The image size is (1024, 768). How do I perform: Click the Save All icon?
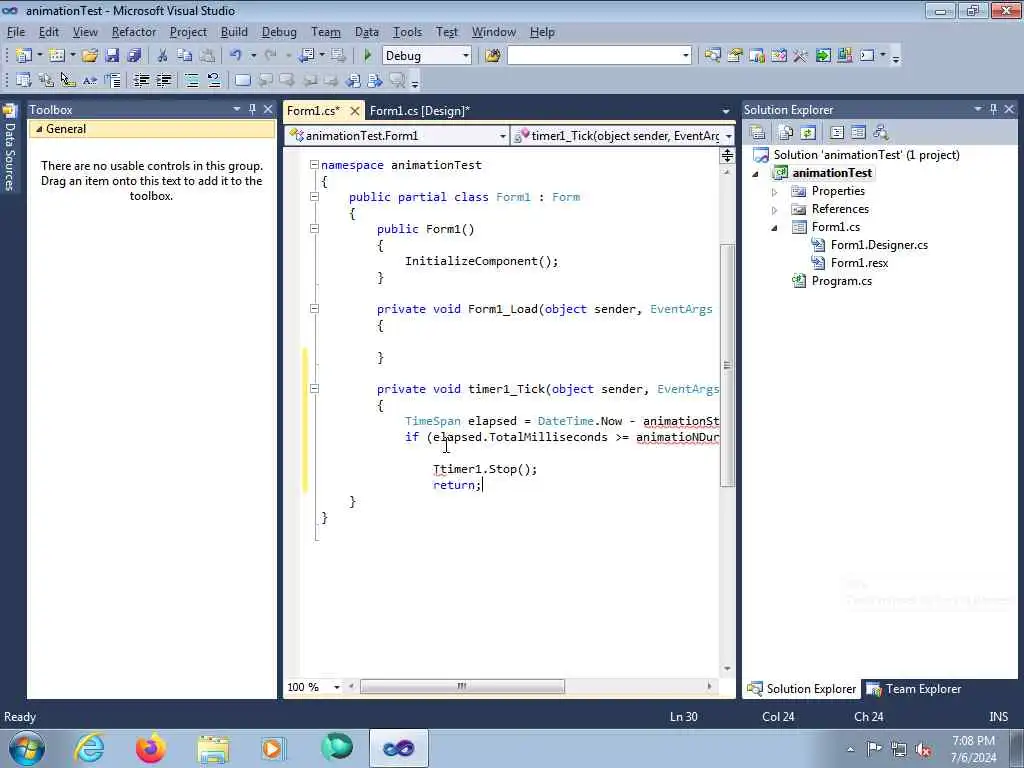[x=134, y=56]
